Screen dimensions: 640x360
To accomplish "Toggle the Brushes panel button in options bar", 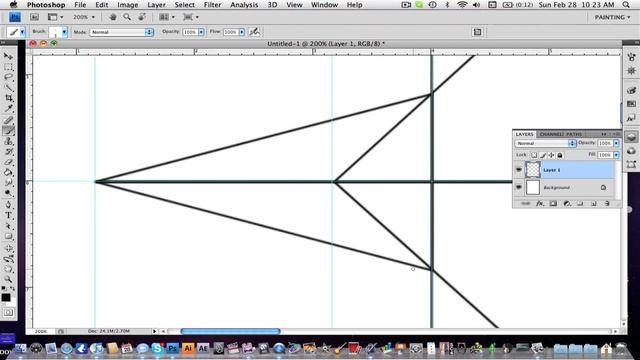I will 477,32.
